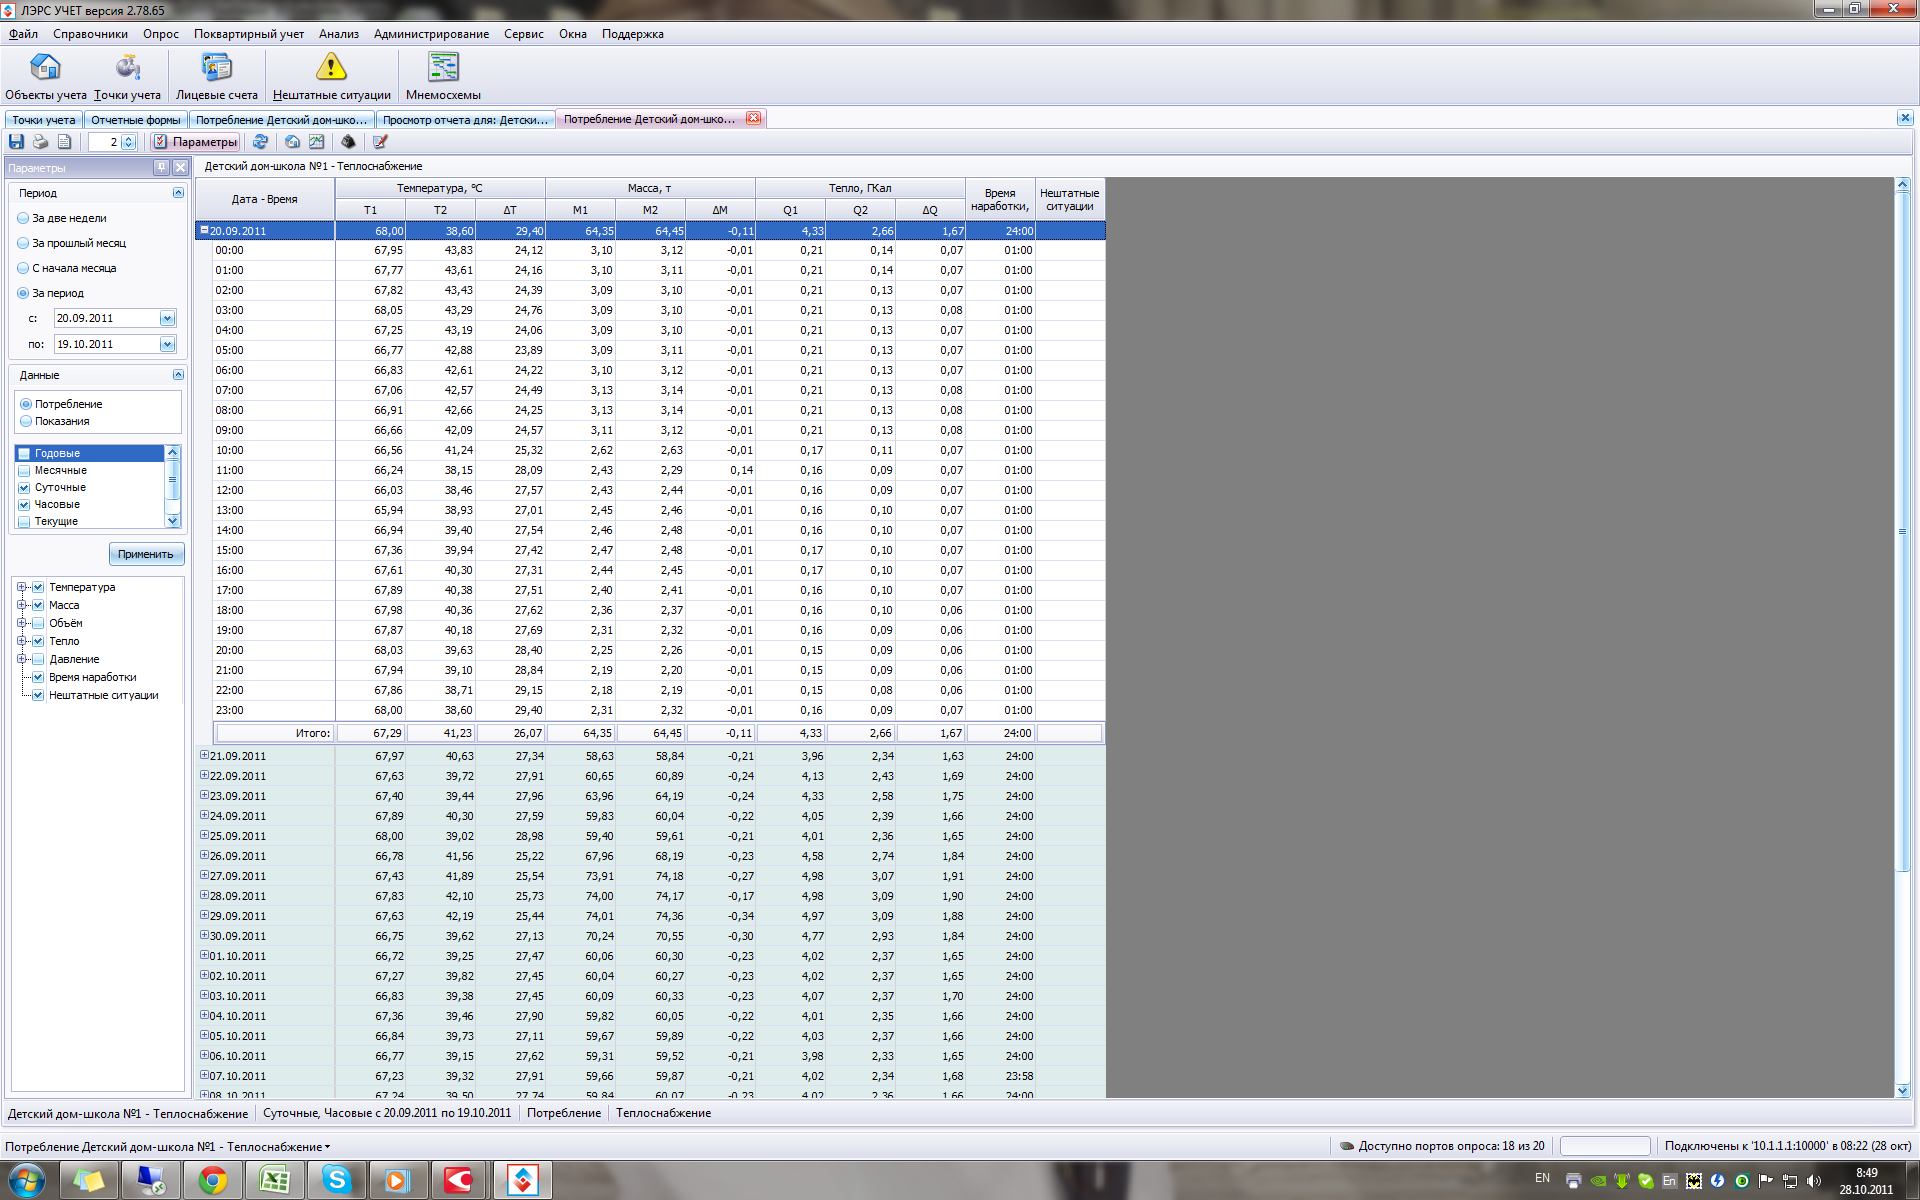Uncheck the Время наработки checkbox

pyautogui.click(x=38, y=677)
